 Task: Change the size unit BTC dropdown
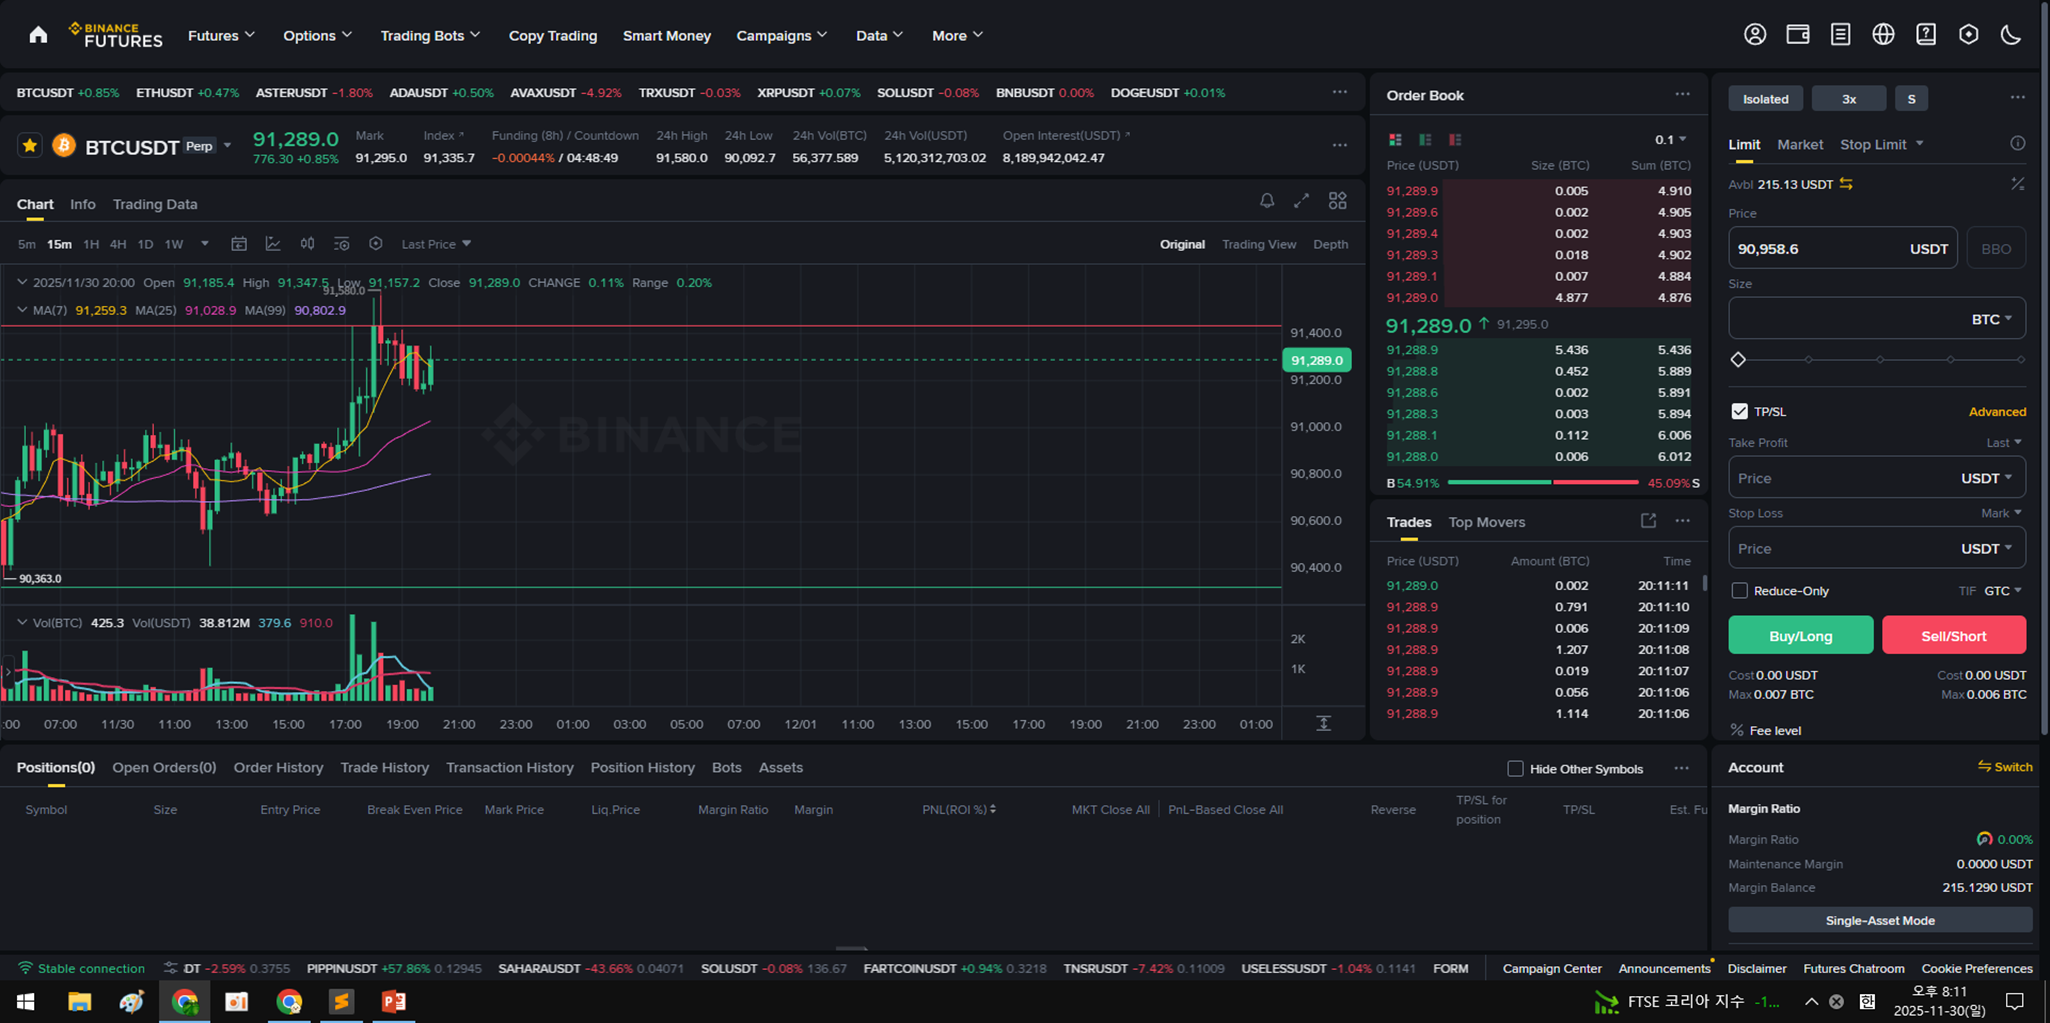[1991, 319]
